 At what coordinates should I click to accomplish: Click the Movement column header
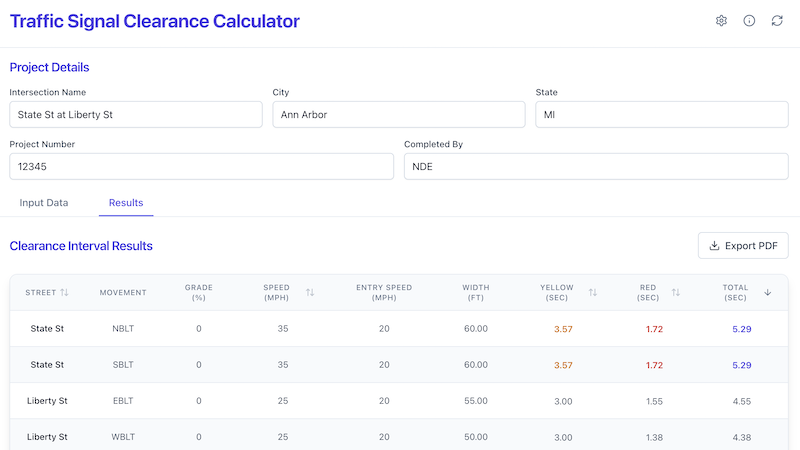point(123,292)
